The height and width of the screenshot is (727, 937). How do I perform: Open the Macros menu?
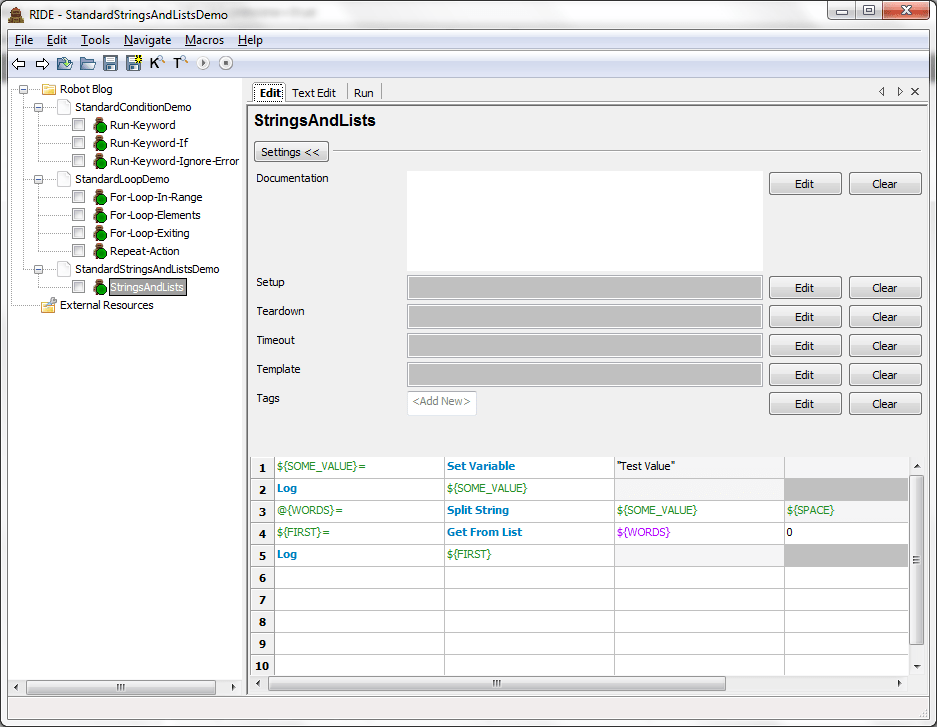204,40
